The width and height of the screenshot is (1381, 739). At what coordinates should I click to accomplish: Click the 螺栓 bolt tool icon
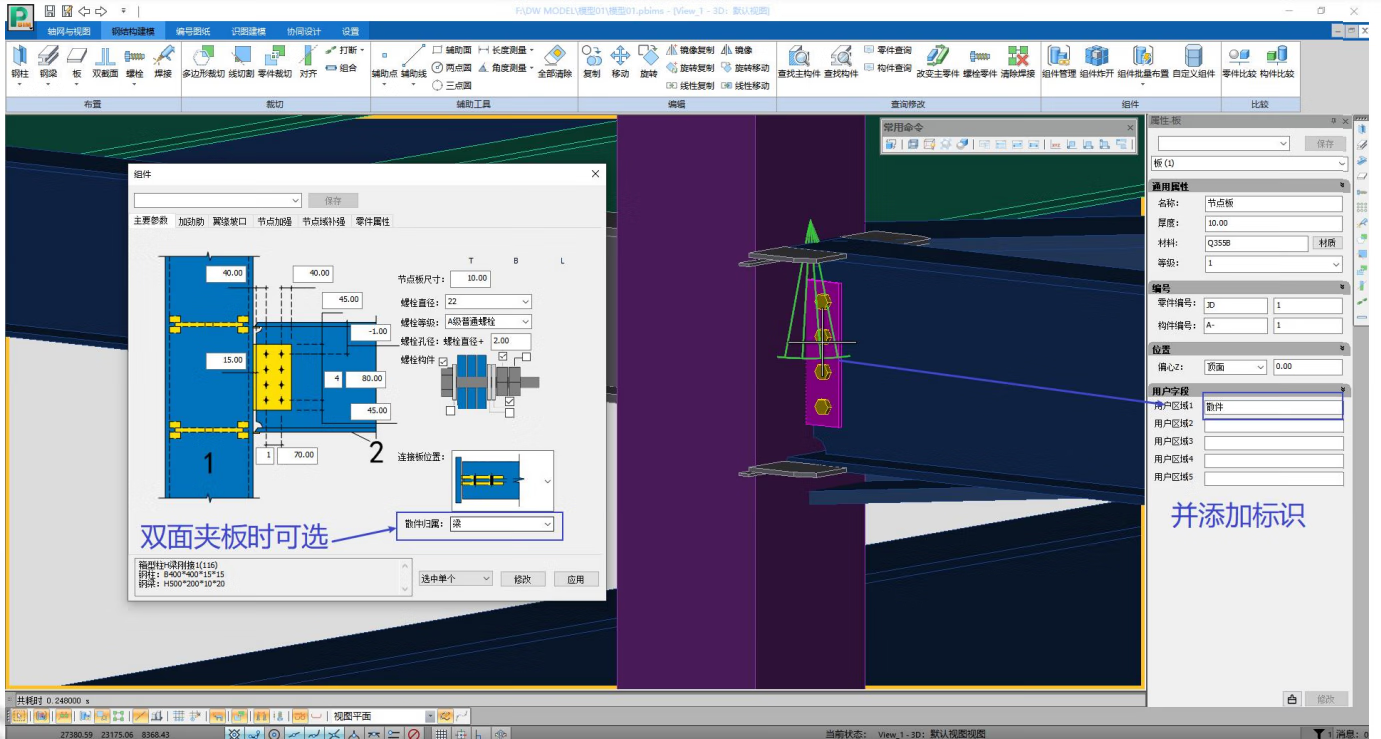(x=135, y=58)
